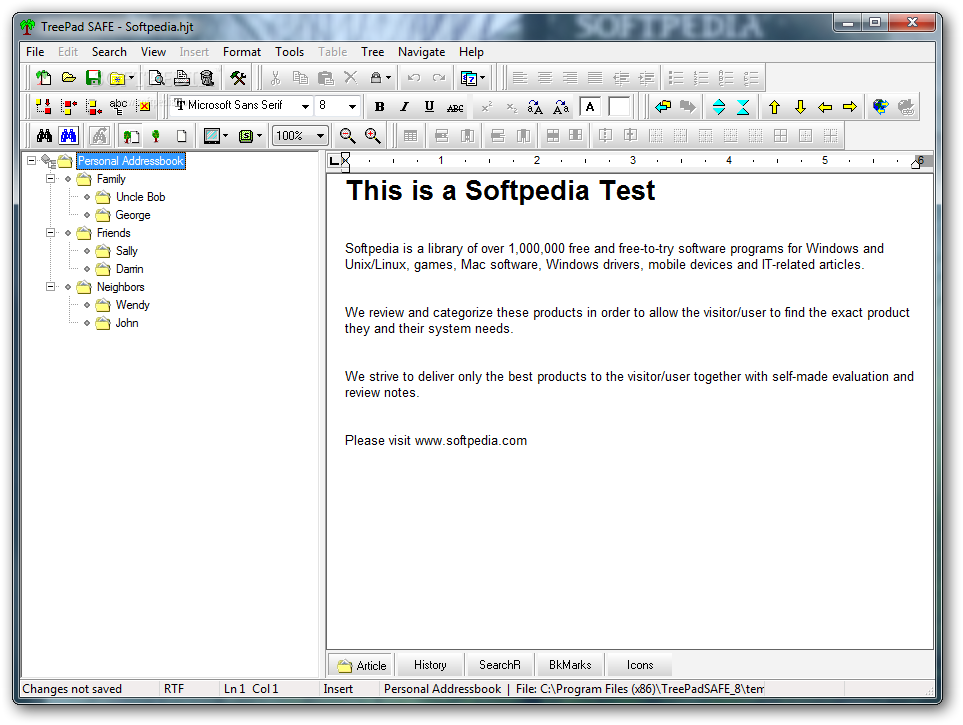Click the white background color swatch
Image resolution: width=963 pixels, height=725 pixels.
(619, 107)
